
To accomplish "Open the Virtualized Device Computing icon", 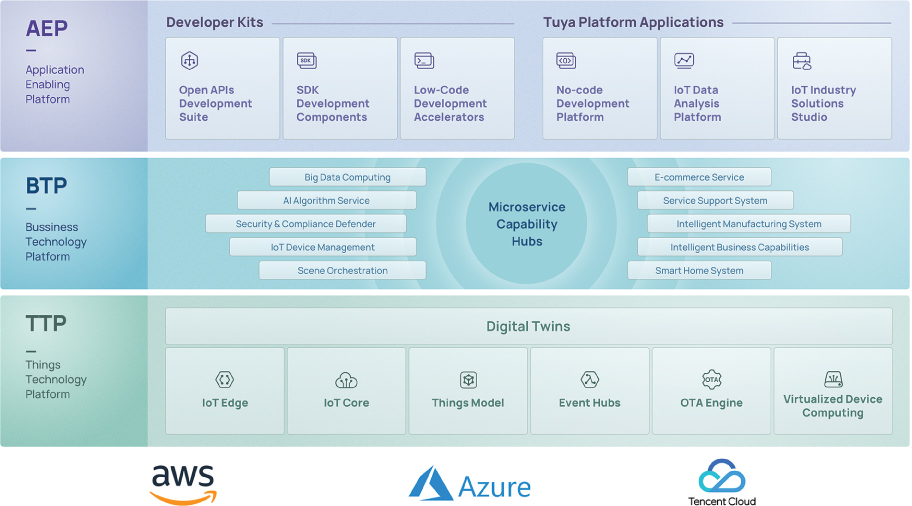I will click(833, 379).
